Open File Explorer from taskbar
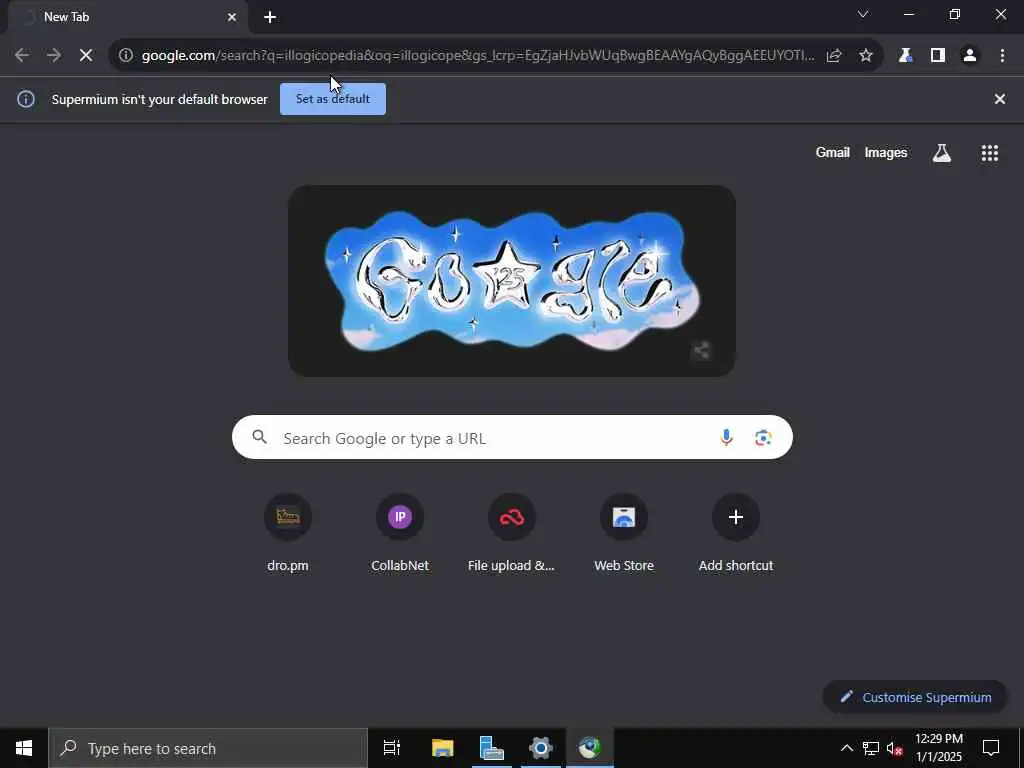 (442, 748)
